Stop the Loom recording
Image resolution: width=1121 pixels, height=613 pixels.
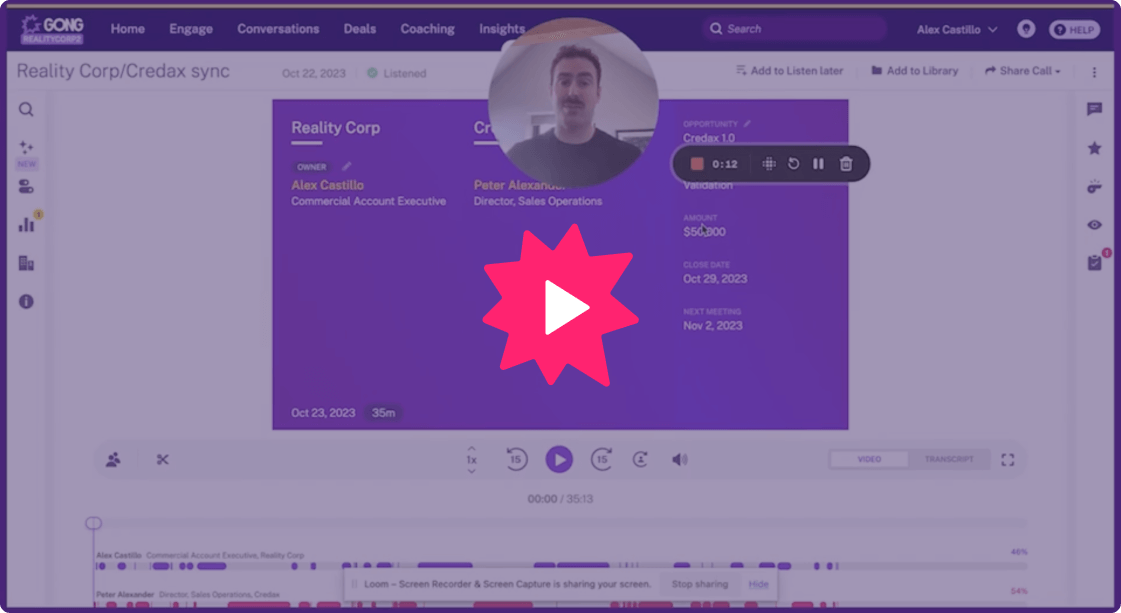[x=697, y=164]
